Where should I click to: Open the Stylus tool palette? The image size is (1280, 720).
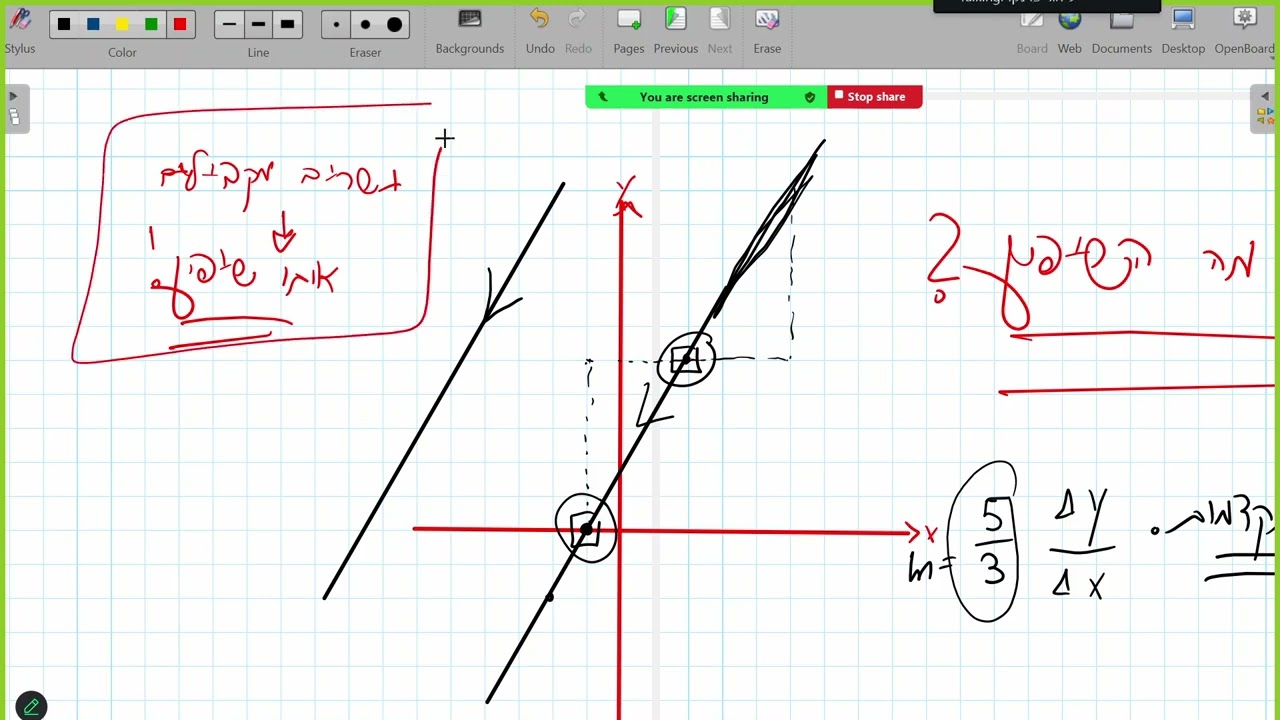[19, 30]
